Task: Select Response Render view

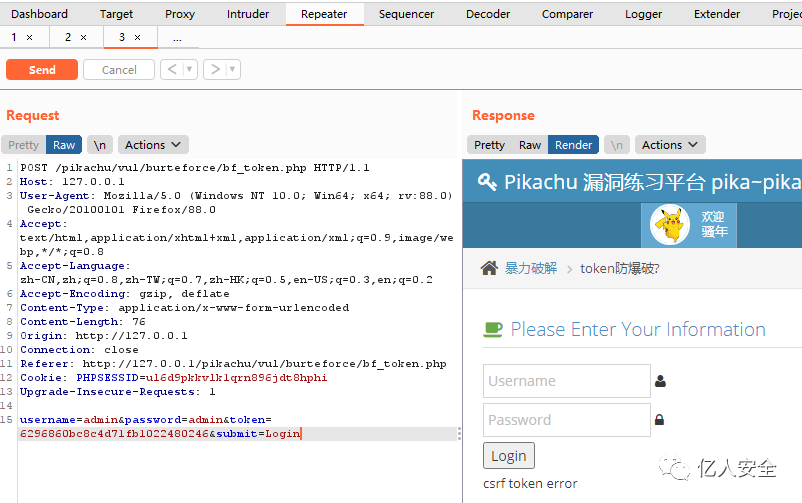Action: (573, 145)
